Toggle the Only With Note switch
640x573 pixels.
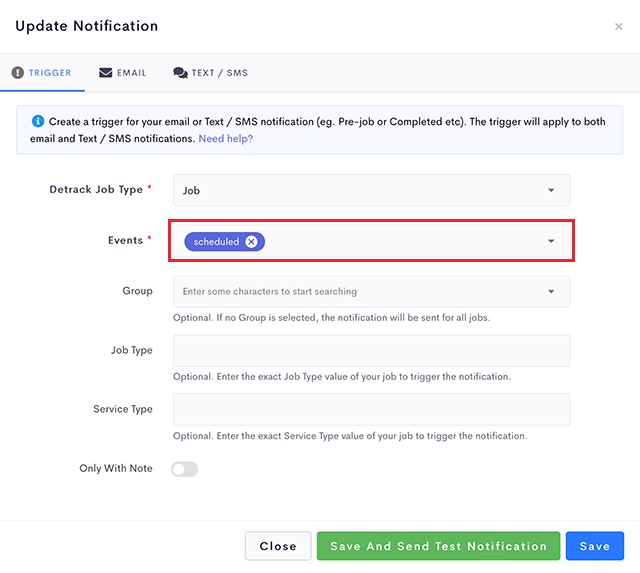[x=184, y=469]
